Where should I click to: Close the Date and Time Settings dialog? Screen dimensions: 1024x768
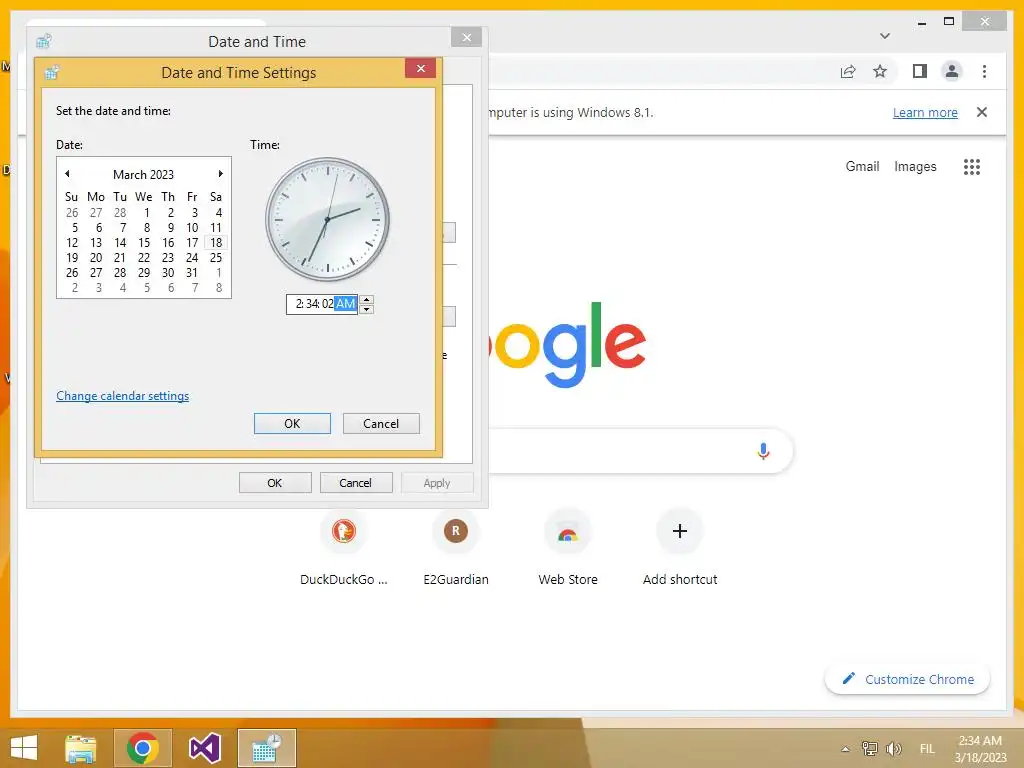(421, 69)
